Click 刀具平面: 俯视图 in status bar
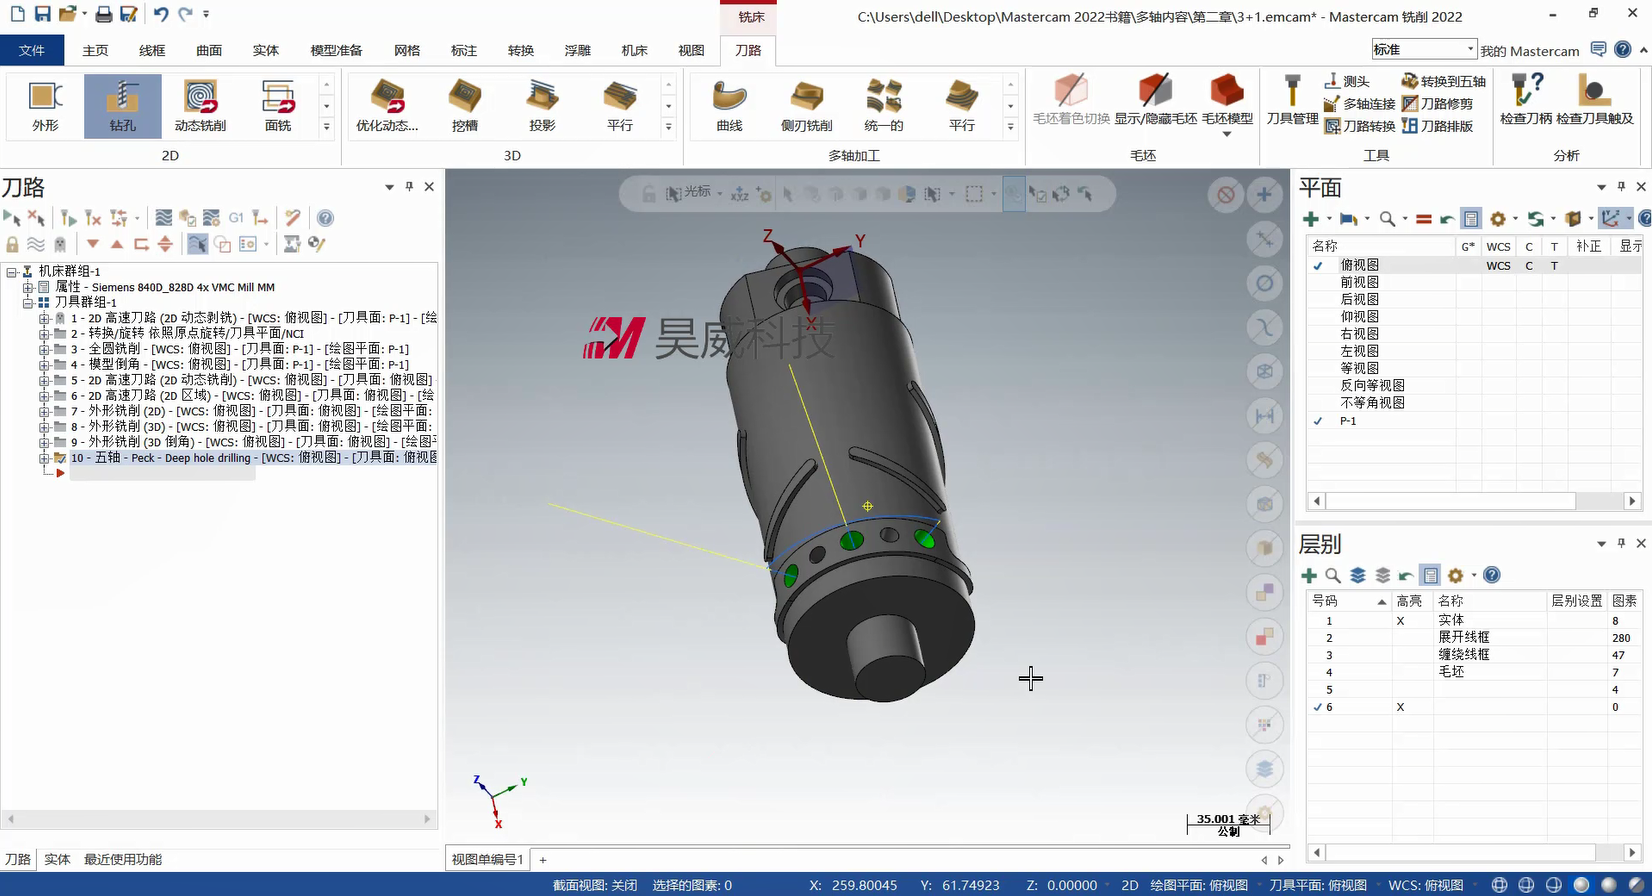 [1318, 885]
